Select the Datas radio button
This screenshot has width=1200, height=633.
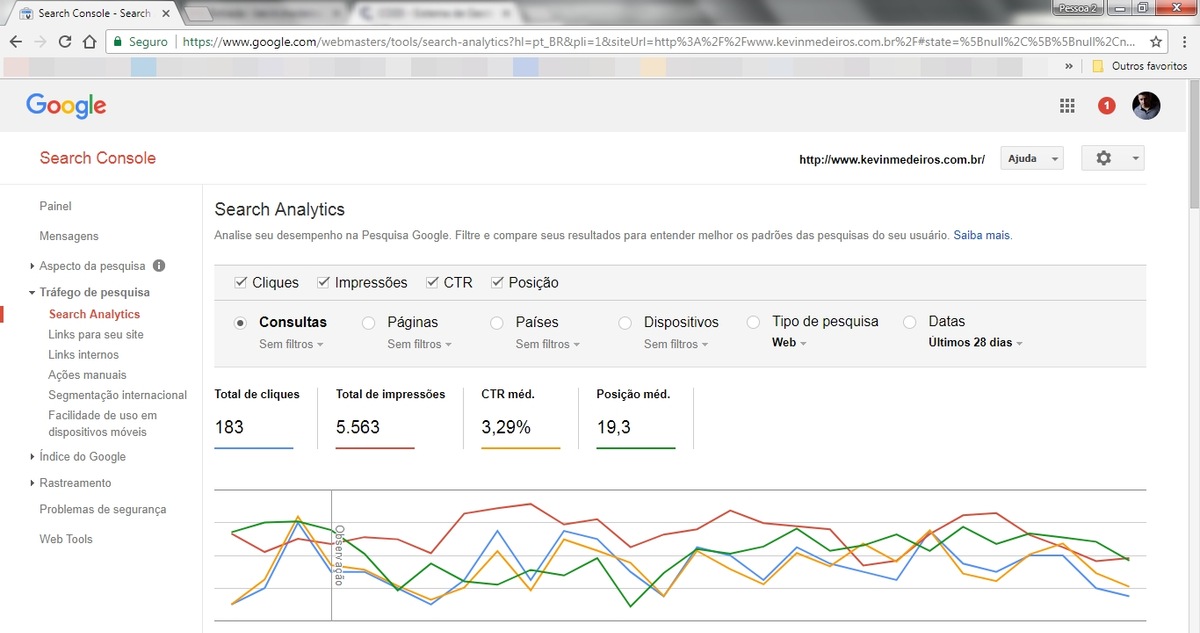[909, 322]
